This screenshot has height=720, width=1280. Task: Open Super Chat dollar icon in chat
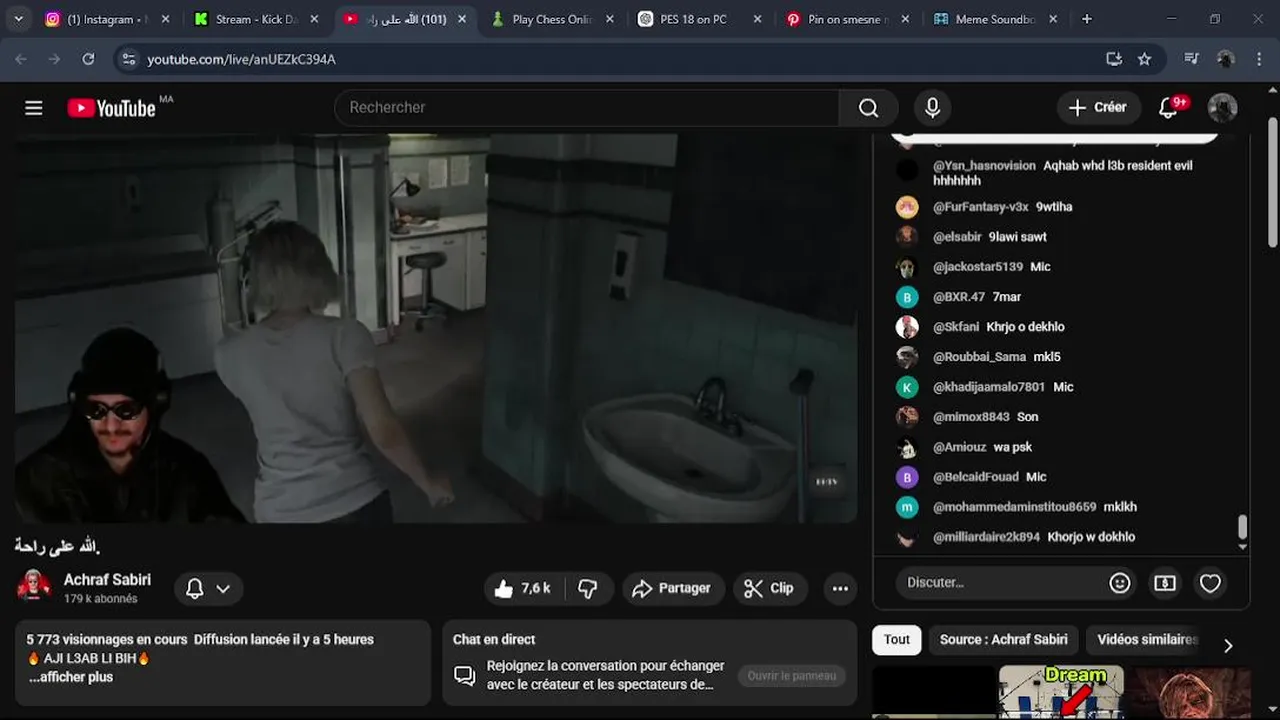pos(1165,582)
